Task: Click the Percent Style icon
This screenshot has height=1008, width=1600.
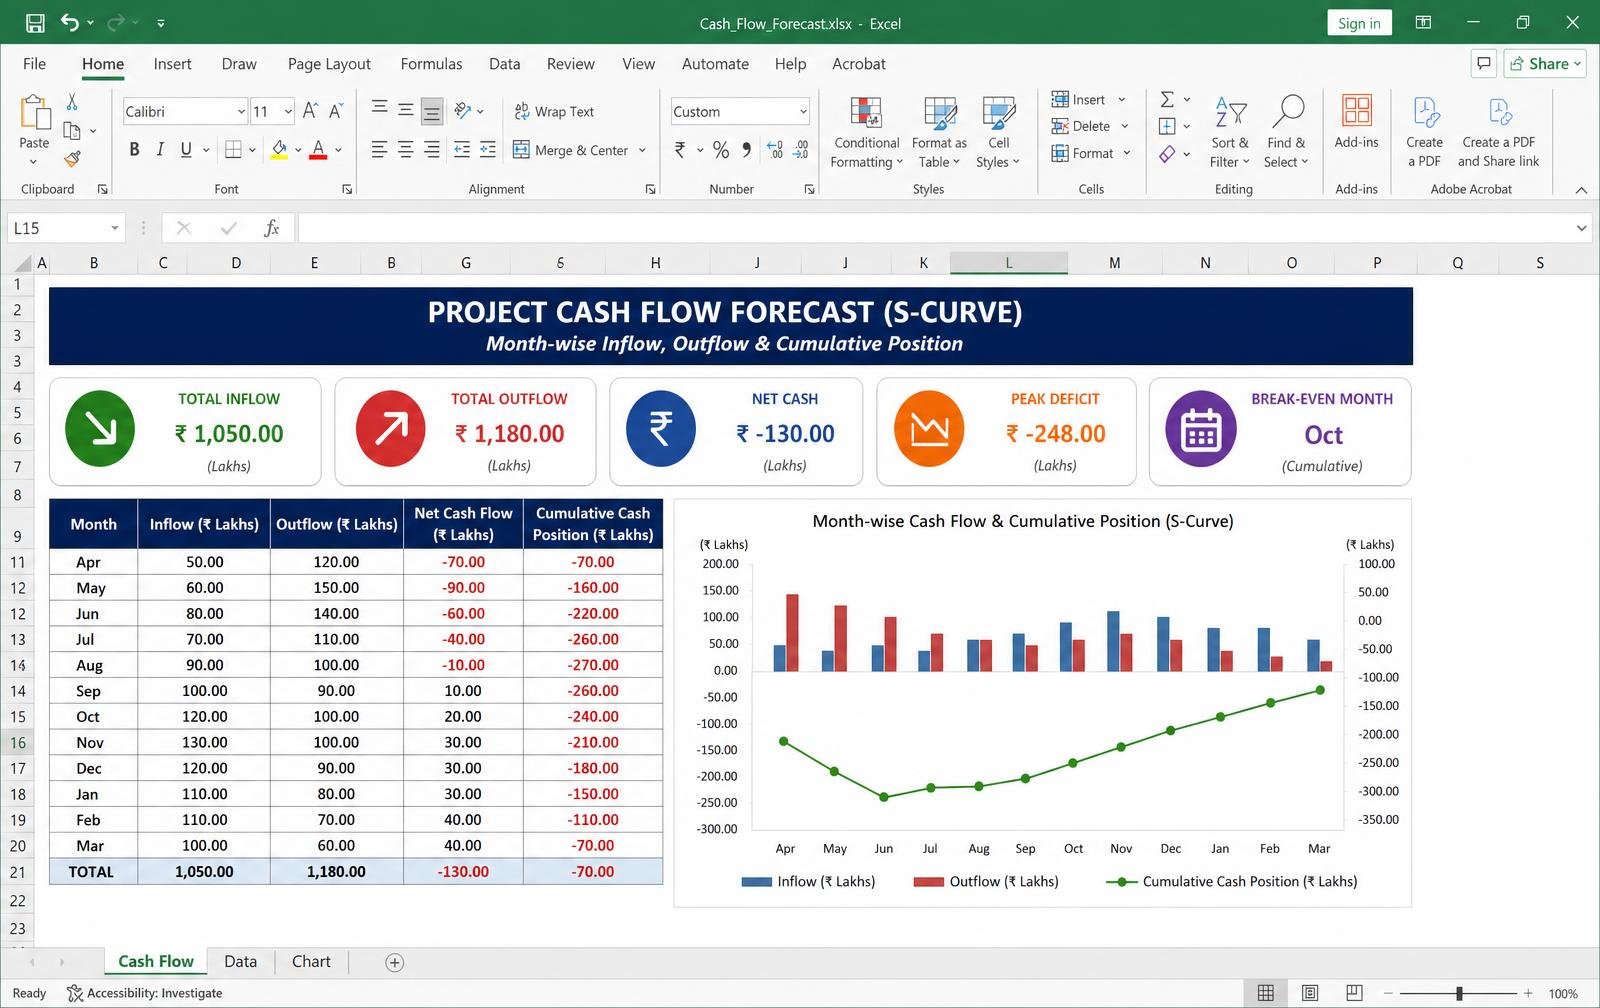Action: (x=721, y=150)
